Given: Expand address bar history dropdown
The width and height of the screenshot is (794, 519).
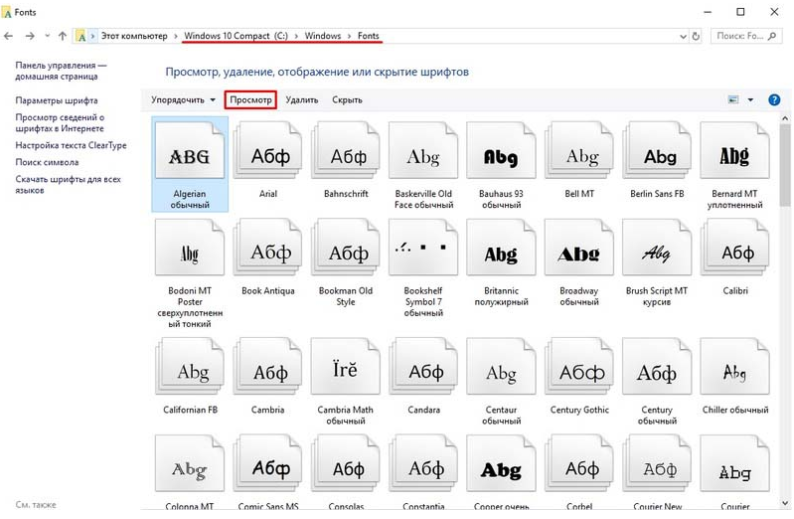Looking at the screenshot, I should coord(683,36).
